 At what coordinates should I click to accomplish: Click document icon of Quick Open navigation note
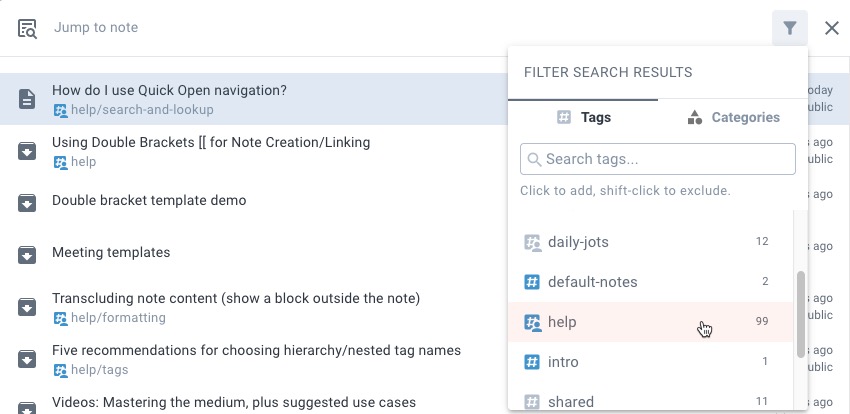27,99
